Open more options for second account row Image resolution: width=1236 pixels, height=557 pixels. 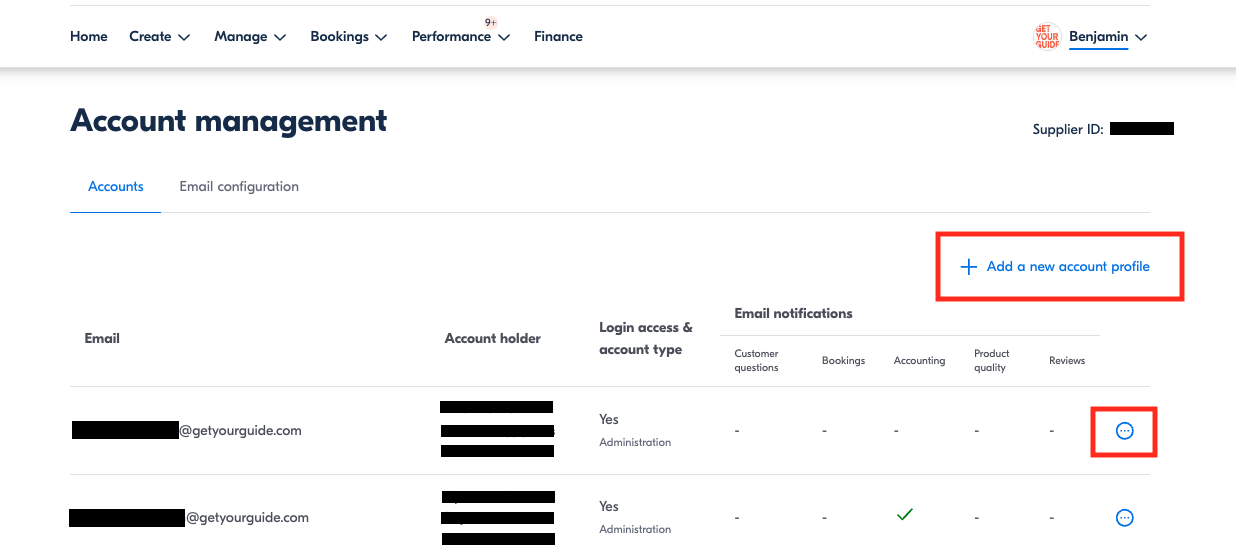tap(1124, 517)
